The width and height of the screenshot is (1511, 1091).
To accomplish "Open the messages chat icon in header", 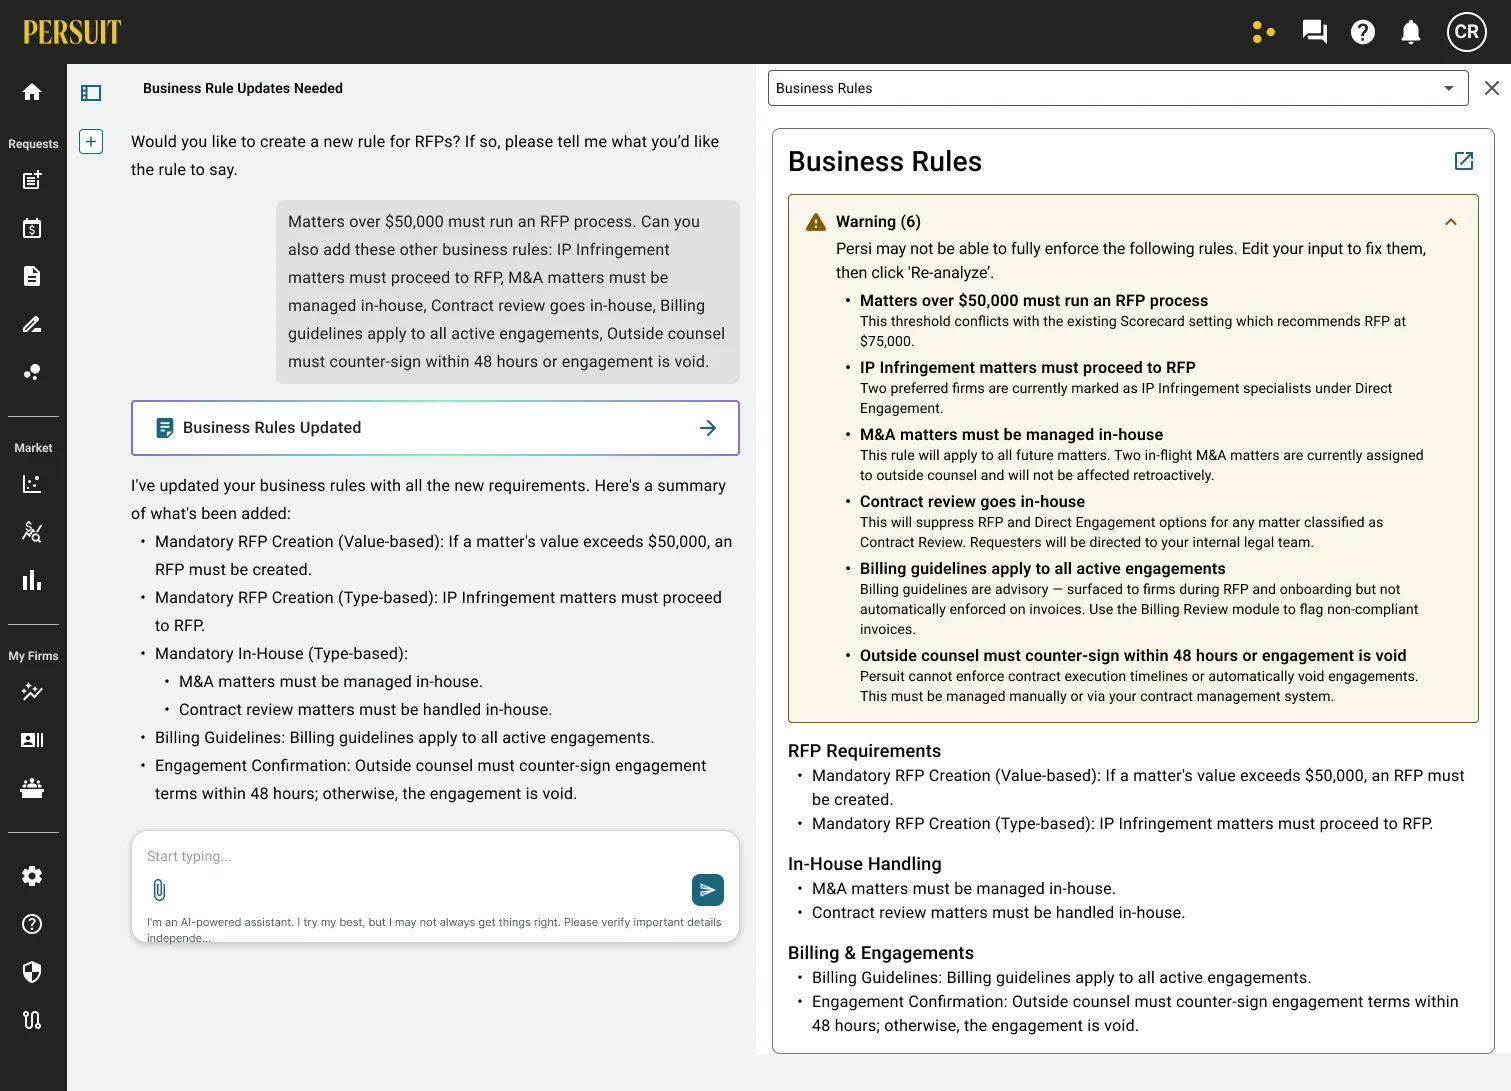I will click(x=1314, y=32).
